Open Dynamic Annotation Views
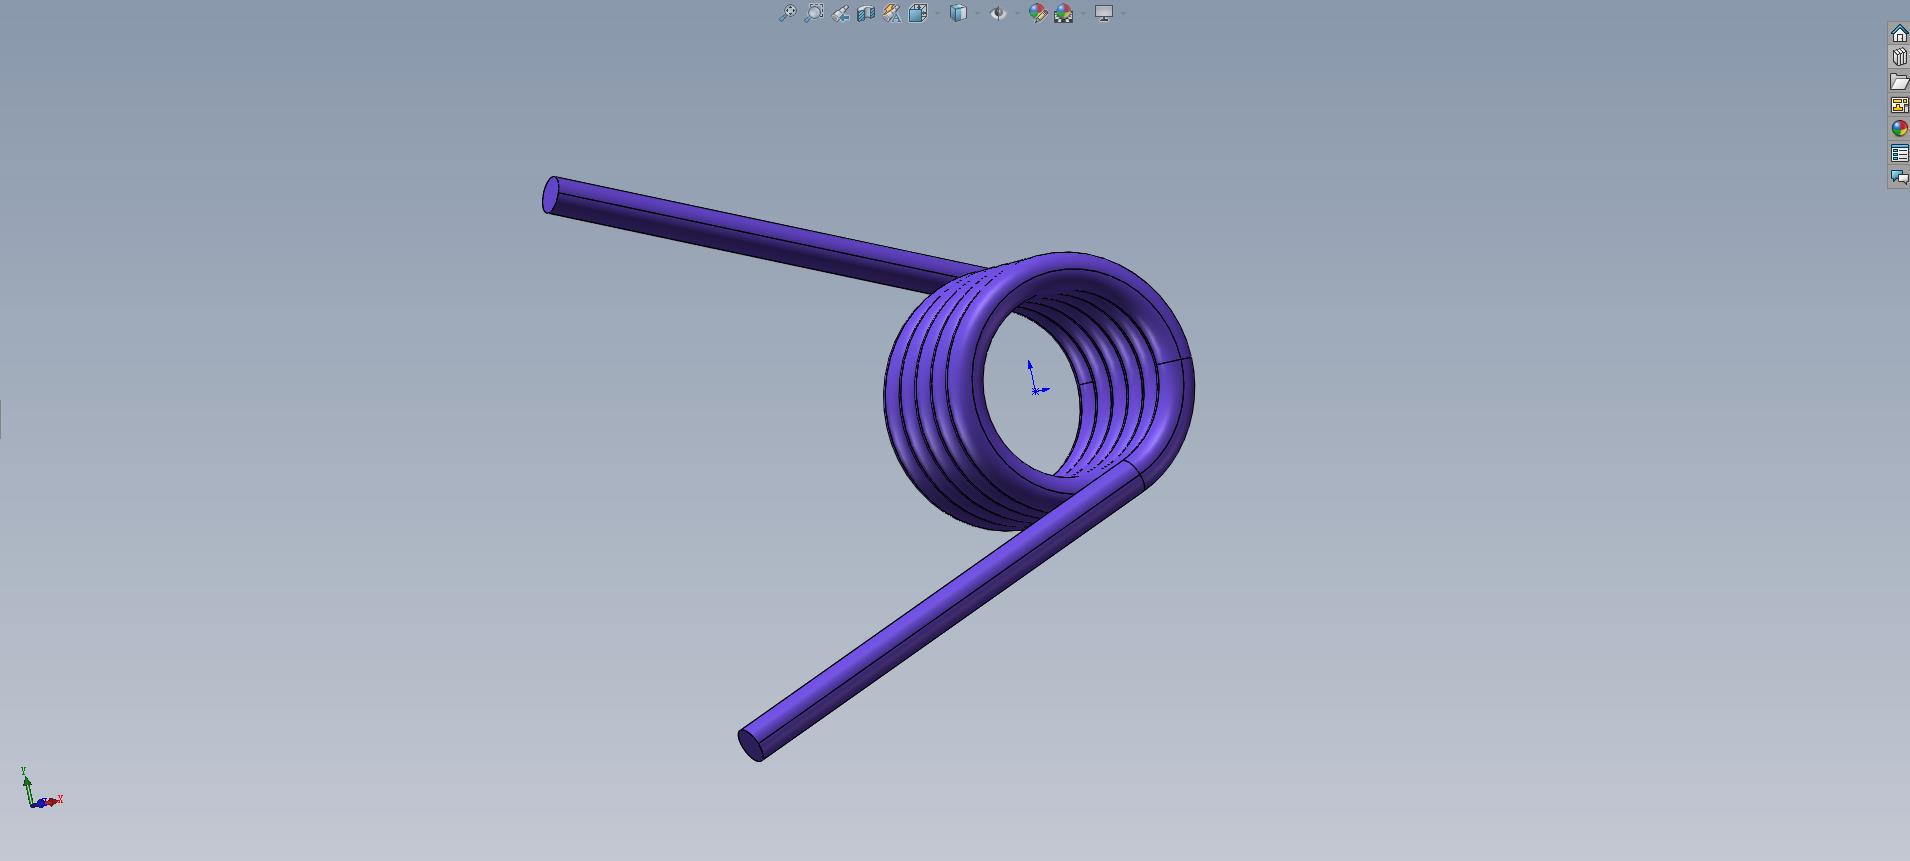Screen dimensions: 1910x861 click(x=892, y=13)
